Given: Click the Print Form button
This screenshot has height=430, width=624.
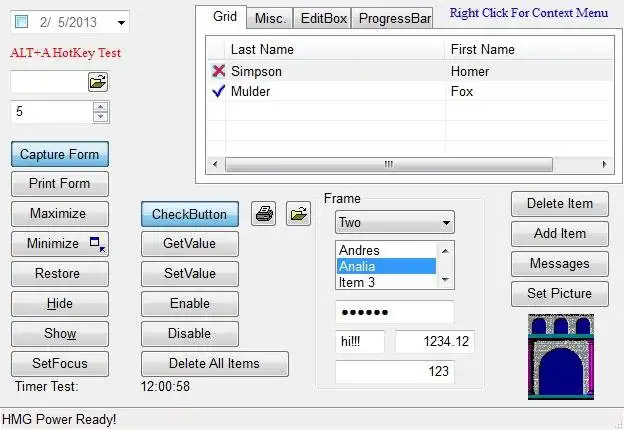Looking at the screenshot, I should click(60, 184).
